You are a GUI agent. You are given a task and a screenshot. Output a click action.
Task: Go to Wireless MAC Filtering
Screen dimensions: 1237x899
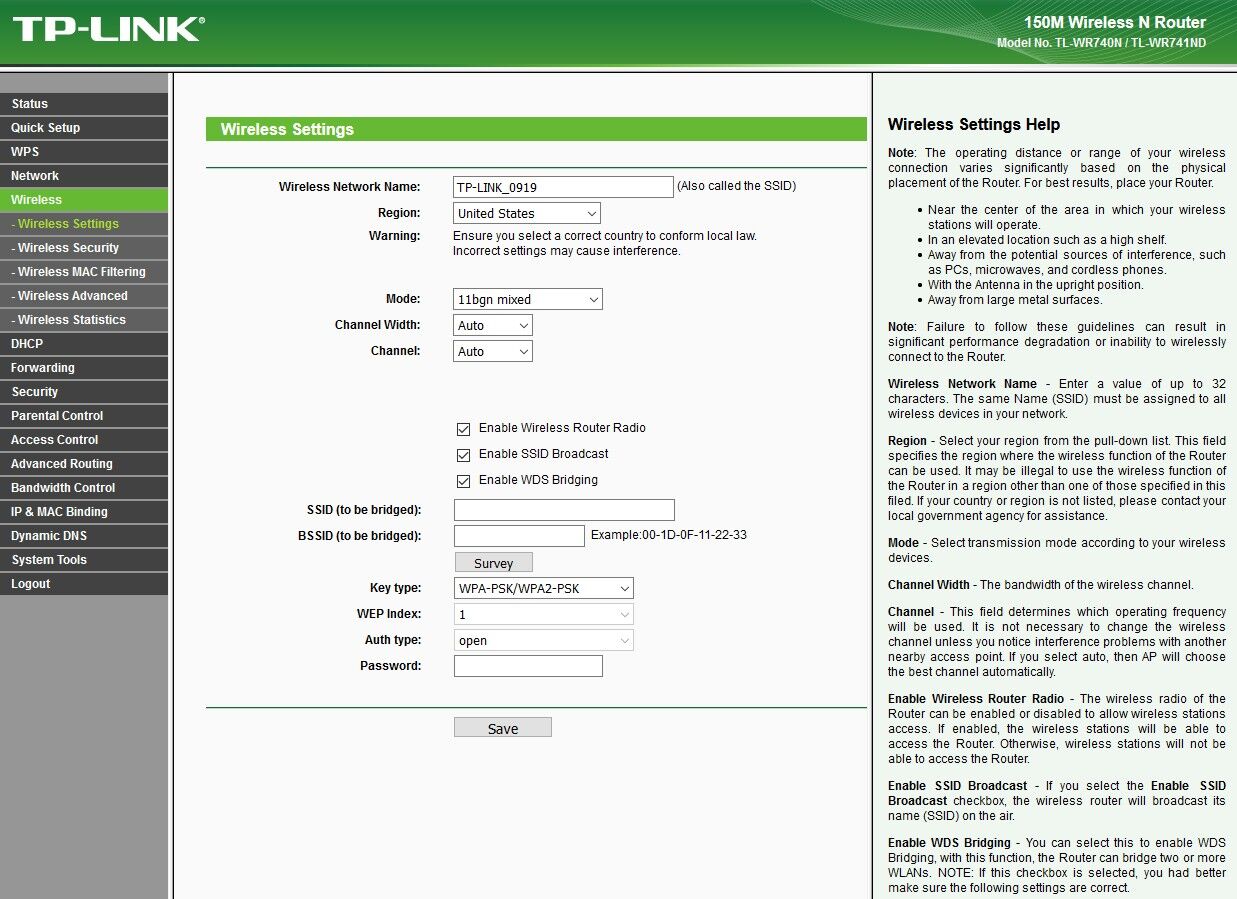[x=84, y=272]
